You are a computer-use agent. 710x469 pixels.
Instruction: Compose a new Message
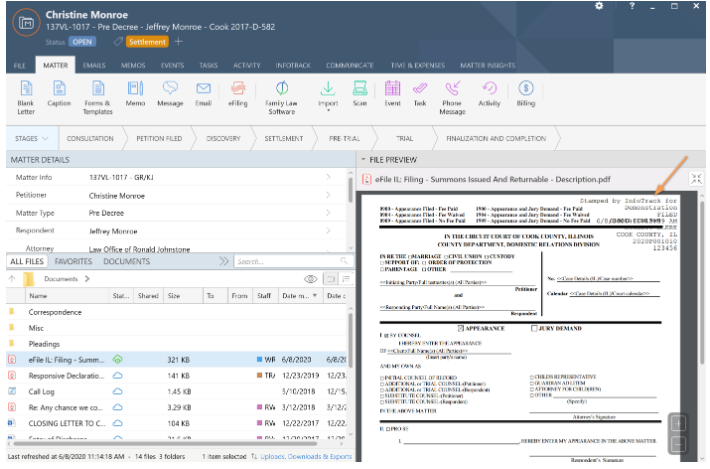170,94
